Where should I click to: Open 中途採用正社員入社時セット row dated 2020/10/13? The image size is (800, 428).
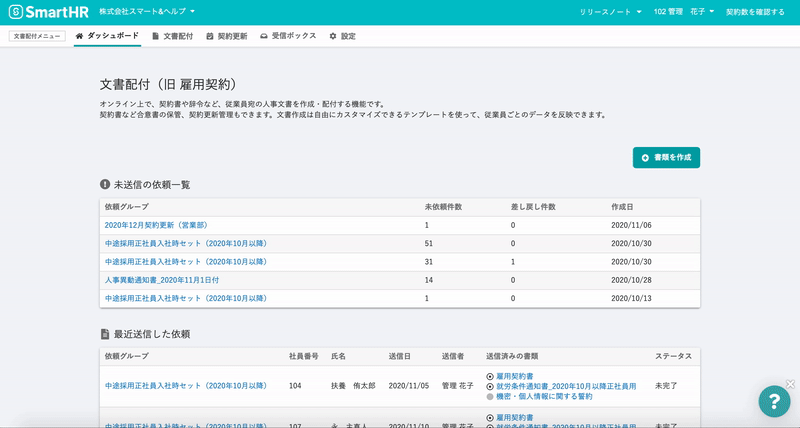[x=186, y=298]
